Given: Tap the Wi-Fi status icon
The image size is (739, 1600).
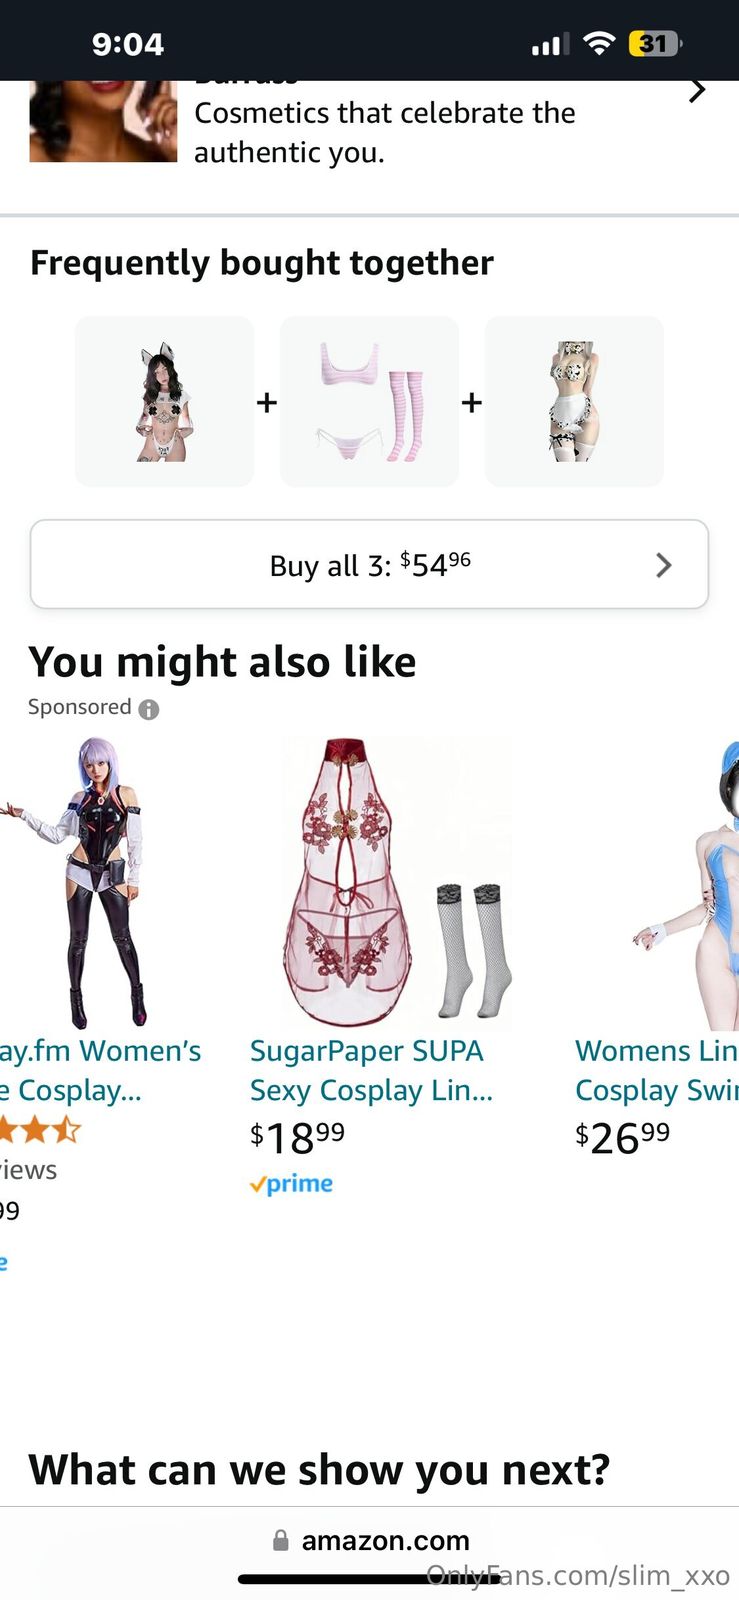Looking at the screenshot, I should [x=599, y=43].
